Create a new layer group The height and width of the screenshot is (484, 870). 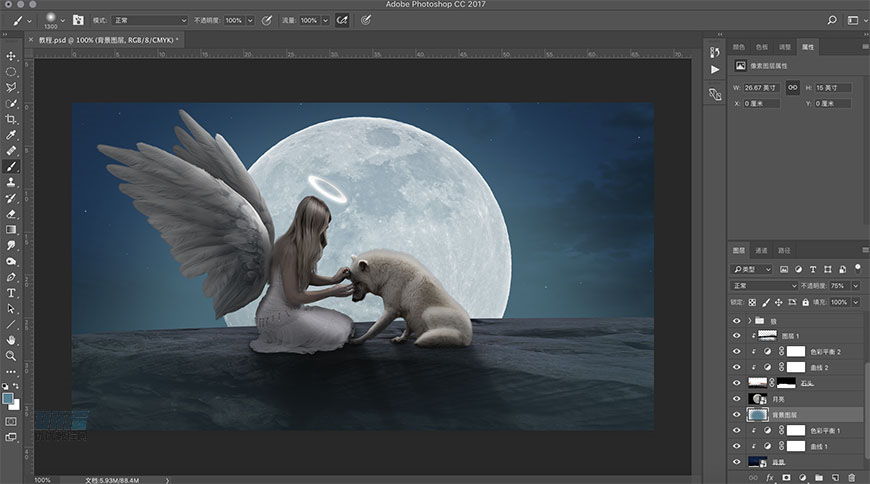coord(819,477)
